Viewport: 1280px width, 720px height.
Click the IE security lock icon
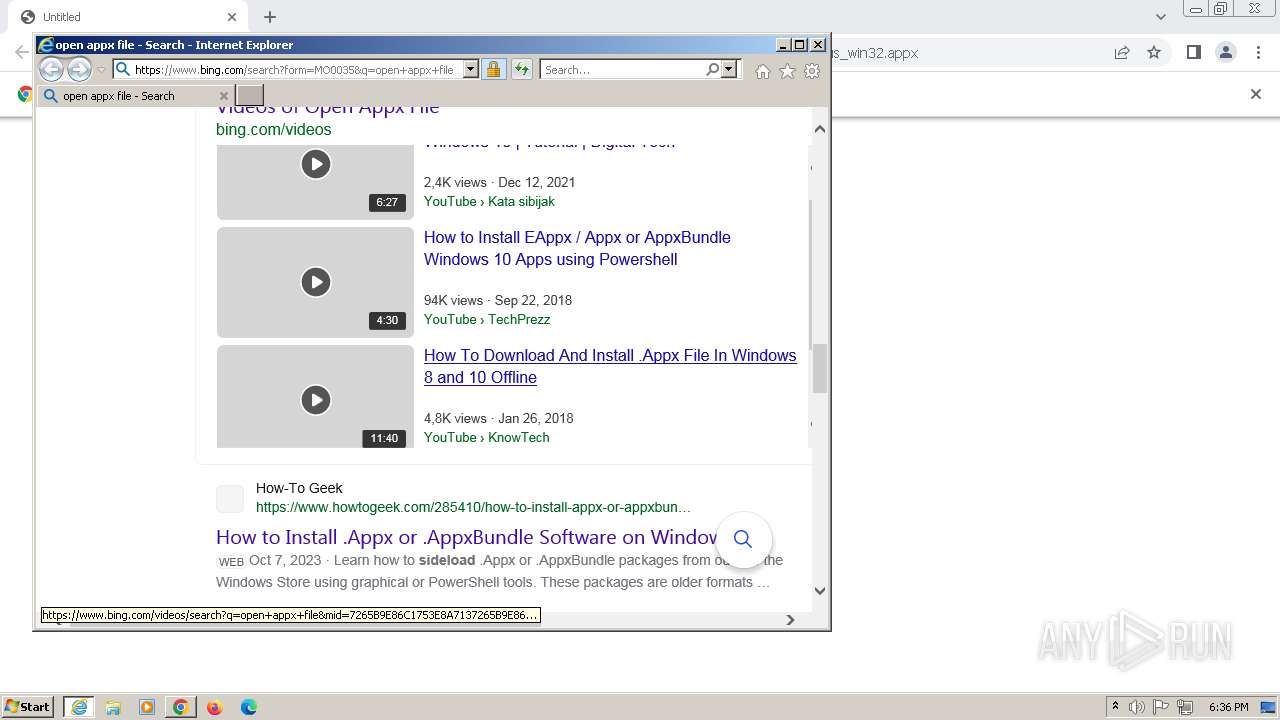click(493, 70)
